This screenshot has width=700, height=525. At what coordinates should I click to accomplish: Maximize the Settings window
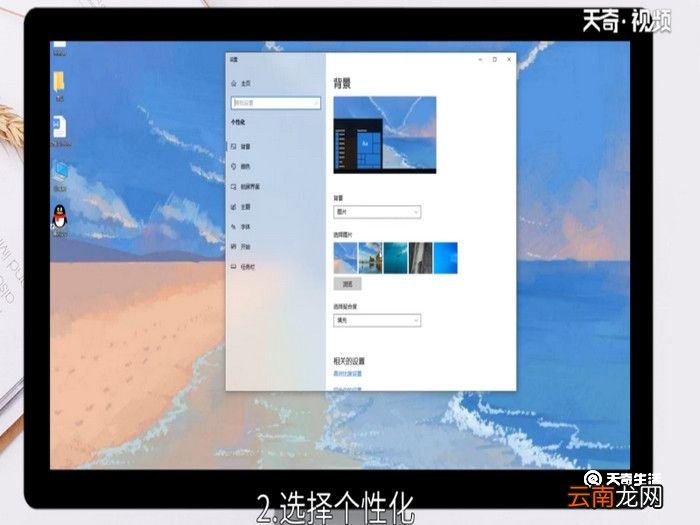495,59
